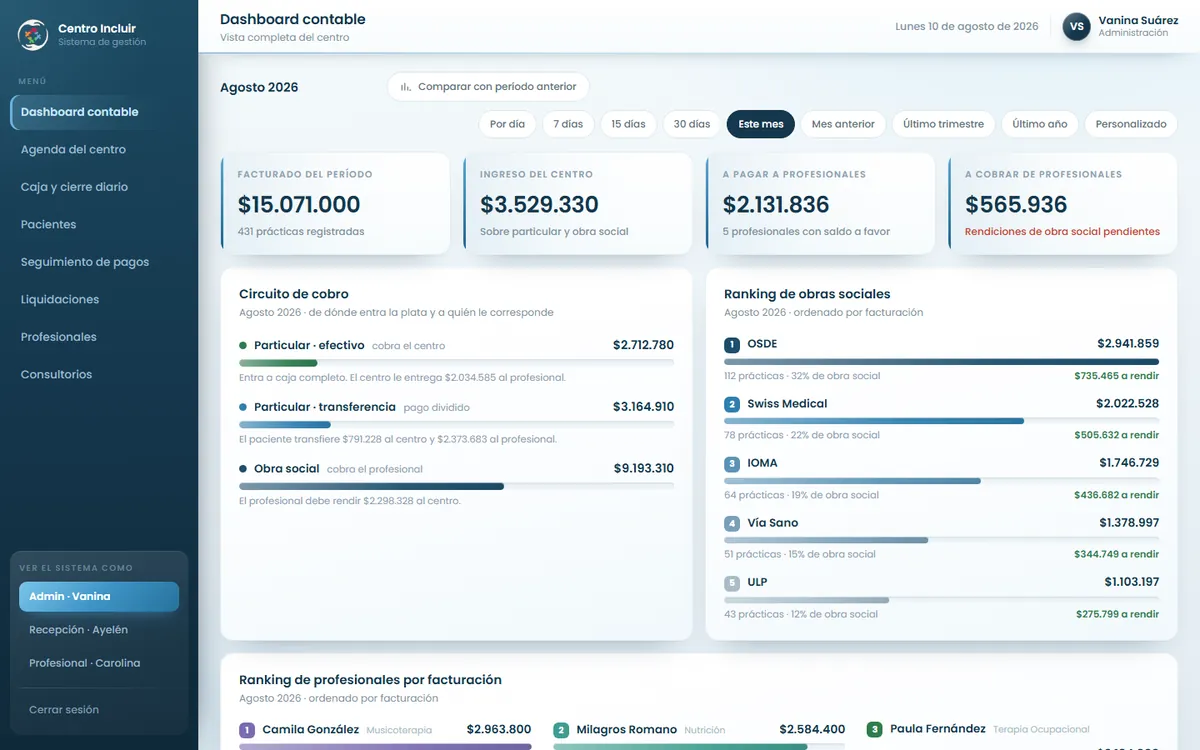
Task: Click the $3.164.910 transferencia amount
Action: pos(643,407)
